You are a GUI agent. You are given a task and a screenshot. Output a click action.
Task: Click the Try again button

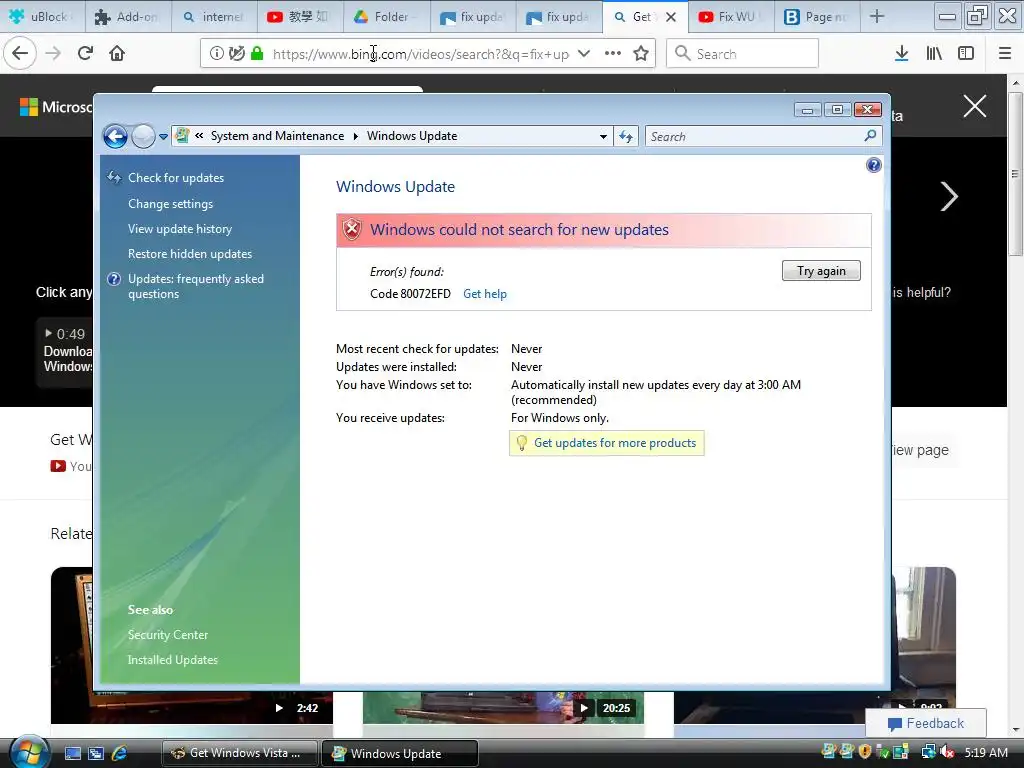click(x=821, y=271)
